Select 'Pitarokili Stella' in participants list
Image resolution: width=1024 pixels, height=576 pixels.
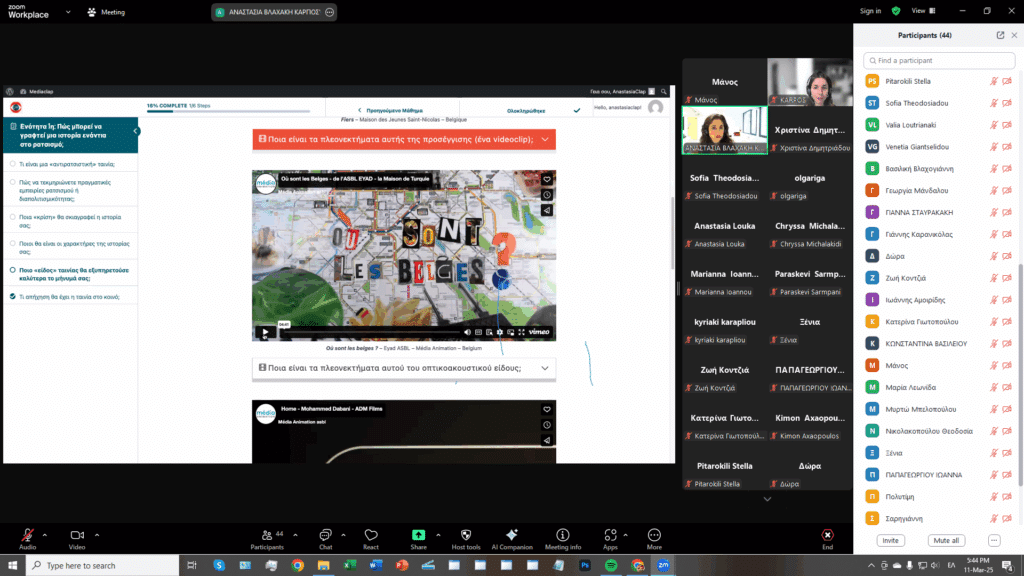(939, 82)
